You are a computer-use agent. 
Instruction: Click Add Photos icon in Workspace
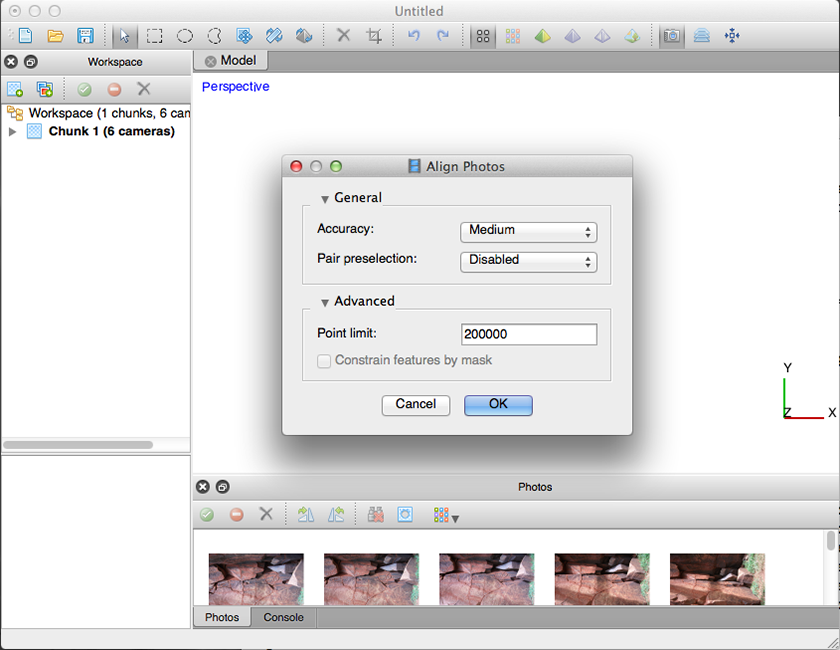pos(45,89)
